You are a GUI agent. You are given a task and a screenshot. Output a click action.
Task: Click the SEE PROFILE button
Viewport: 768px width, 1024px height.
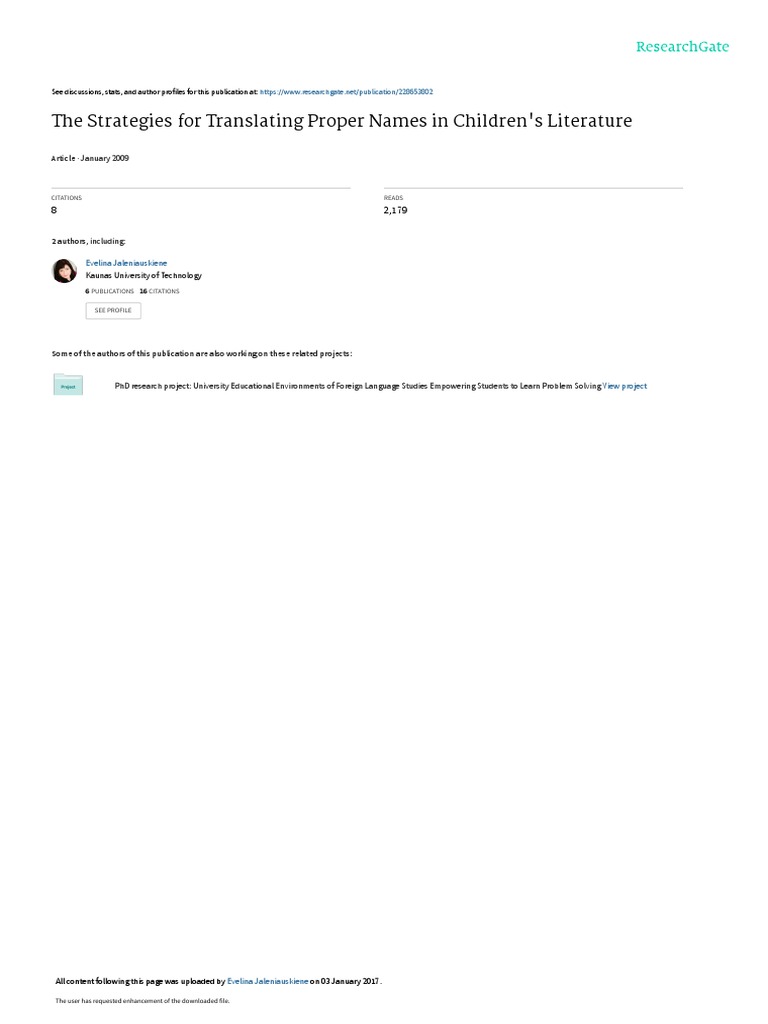coord(113,310)
